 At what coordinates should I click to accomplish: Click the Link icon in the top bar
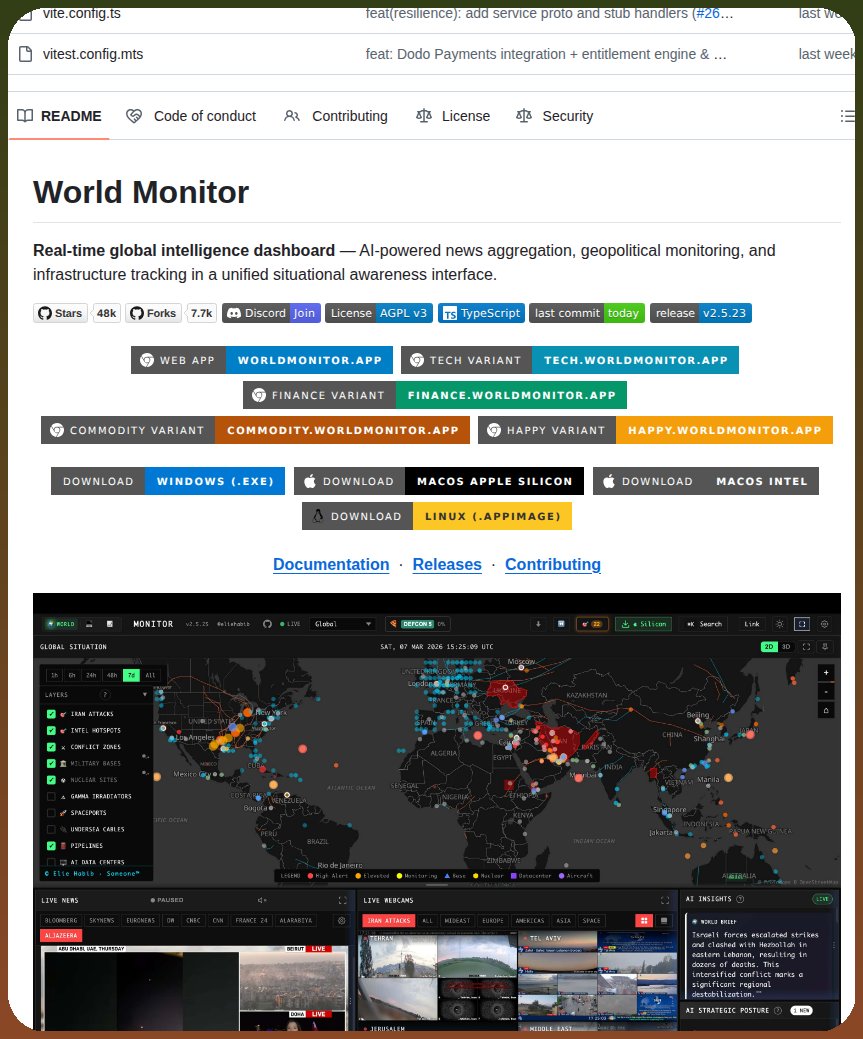click(752, 624)
